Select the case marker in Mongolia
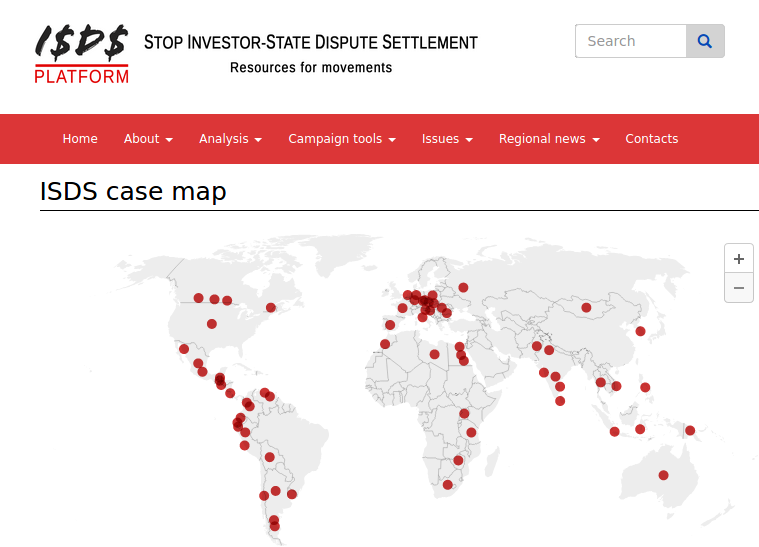759x547 pixels. click(x=586, y=307)
